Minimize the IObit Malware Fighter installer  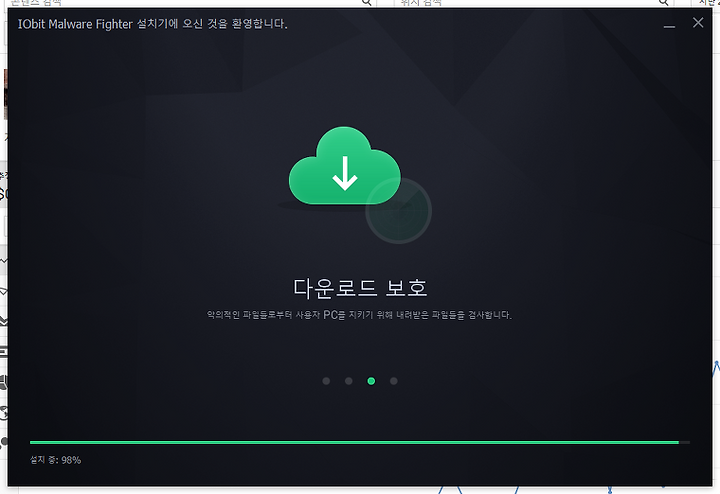coord(669,27)
